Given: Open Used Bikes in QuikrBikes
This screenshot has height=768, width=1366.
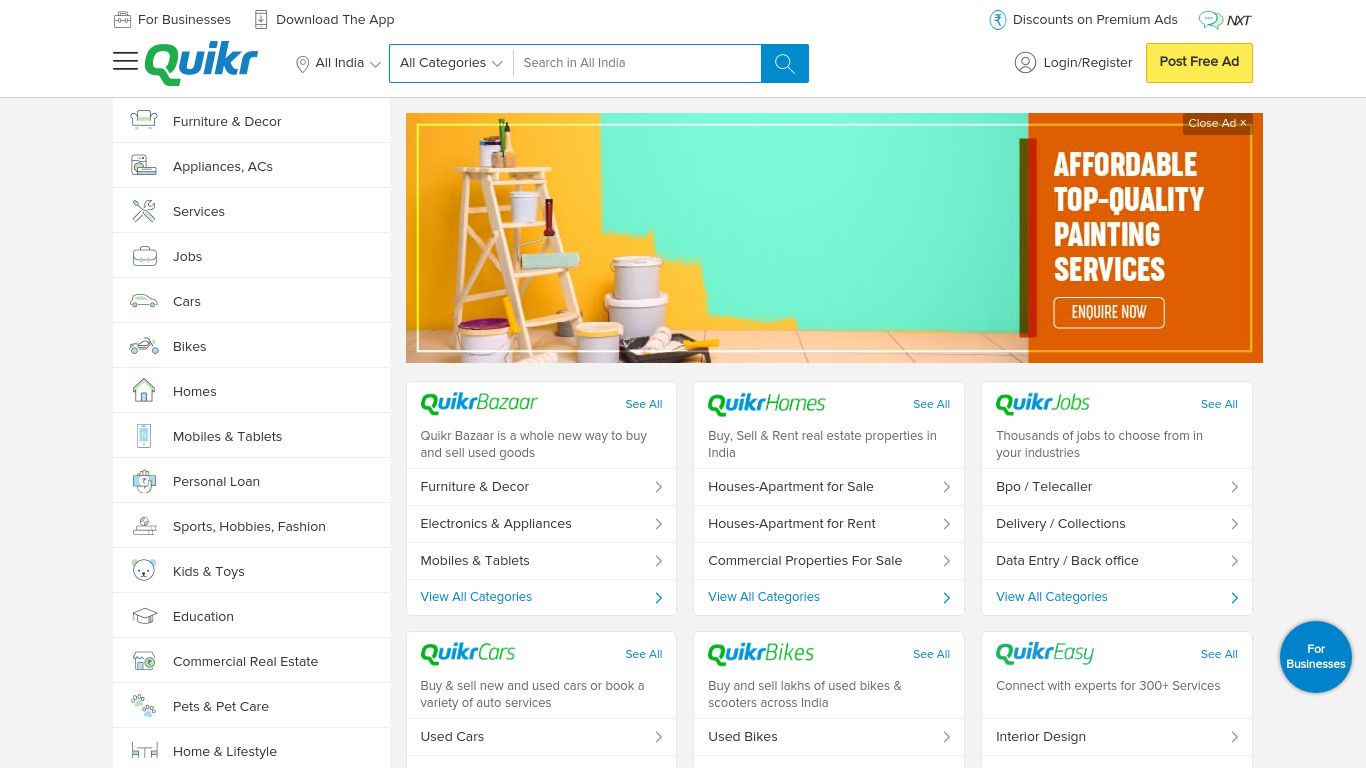Looking at the screenshot, I should point(829,737).
